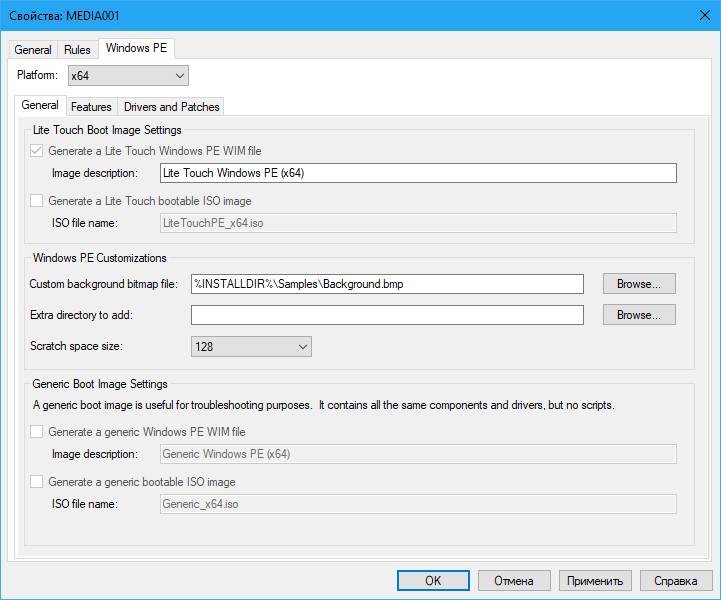Switch to the Rules tab
The image size is (721, 600).
(x=77, y=50)
